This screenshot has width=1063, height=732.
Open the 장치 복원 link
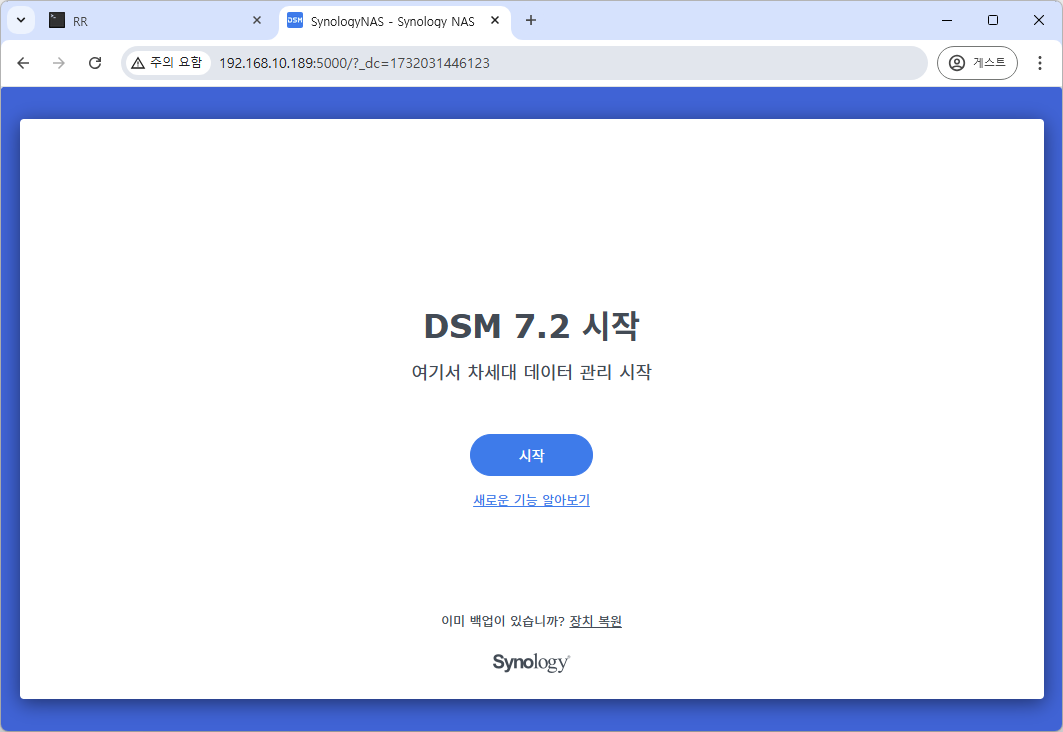[x=595, y=621]
